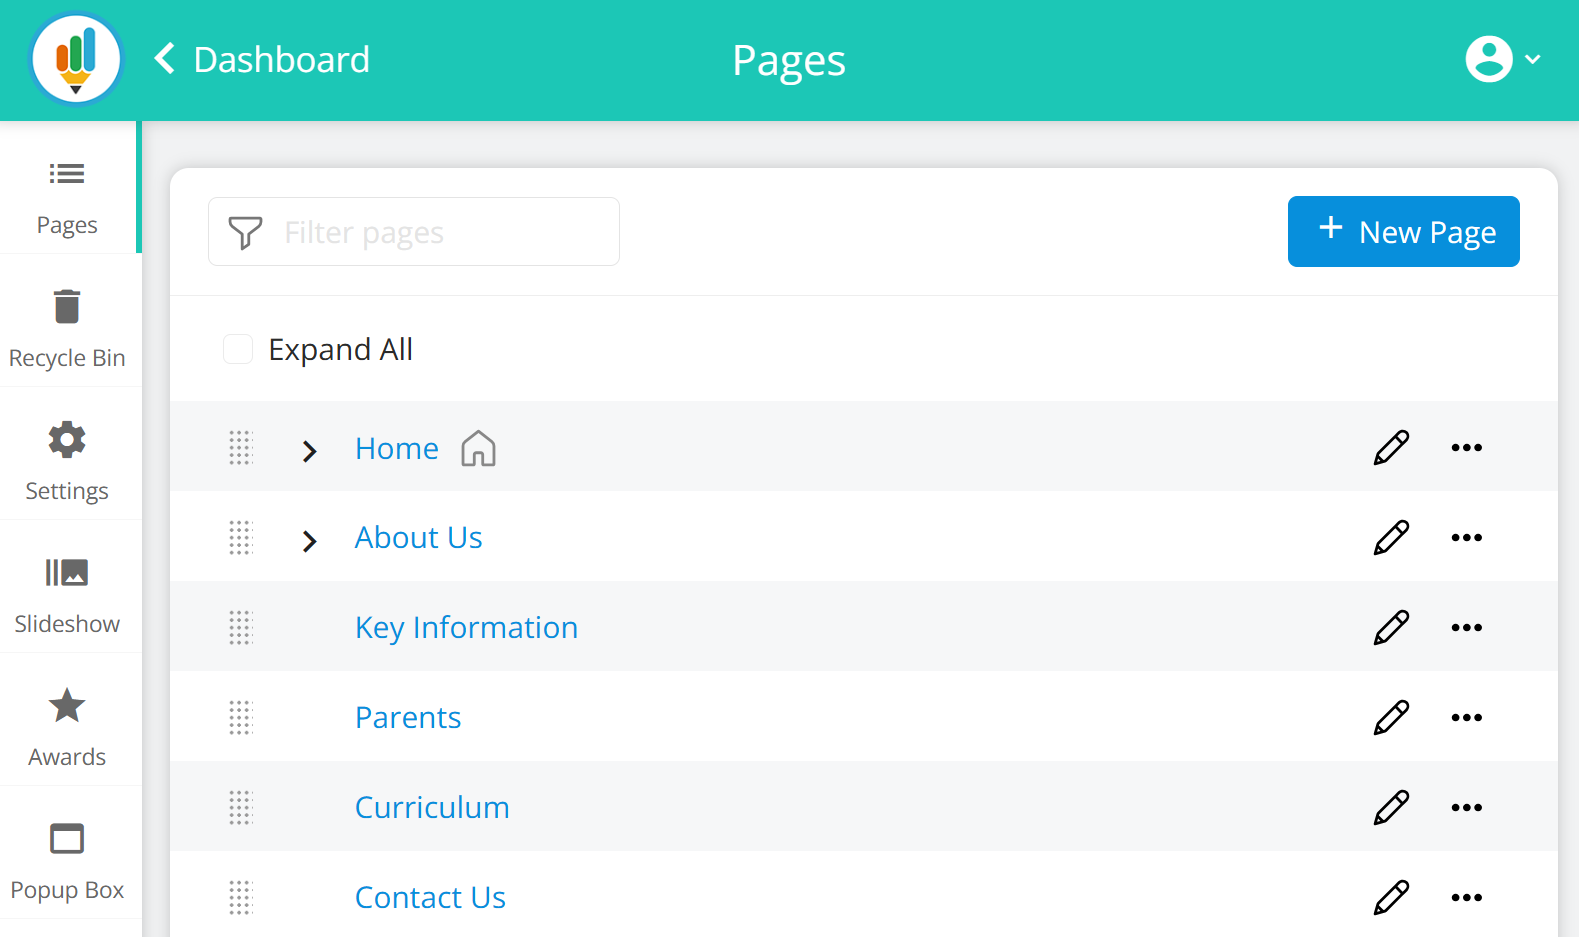Open more options for the Parents page

coord(1466,718)
